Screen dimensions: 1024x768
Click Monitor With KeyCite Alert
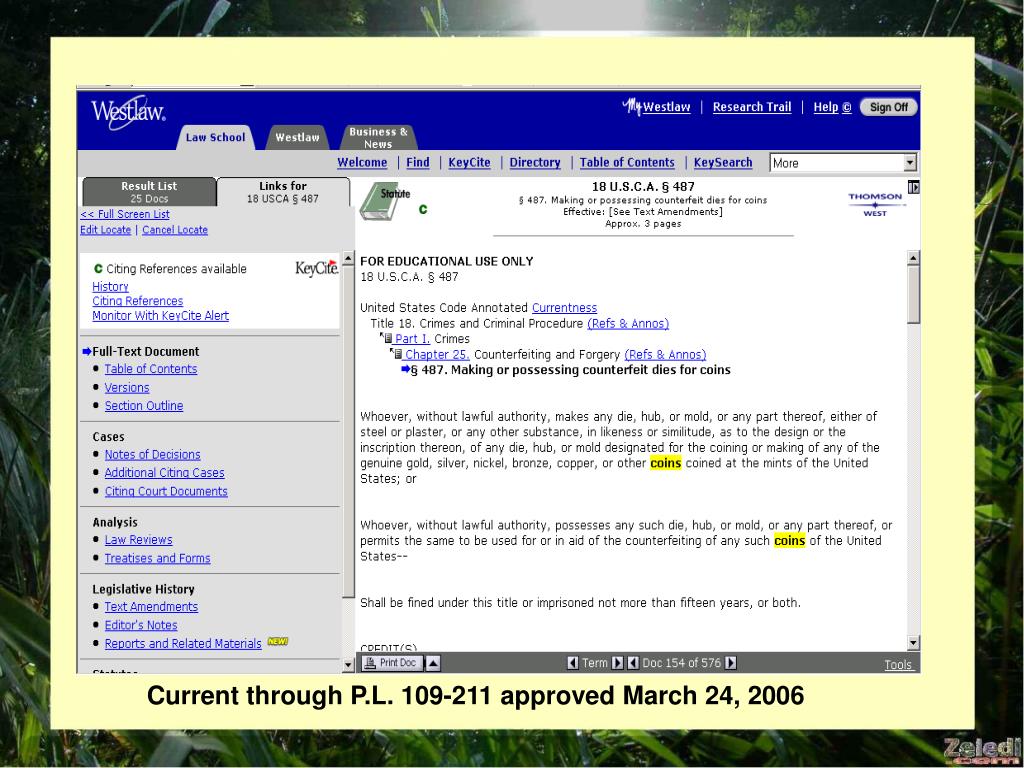161,315
